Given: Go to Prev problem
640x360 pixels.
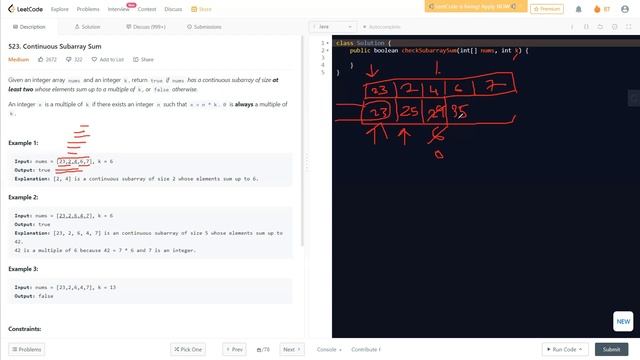Looking at the screenshot, I should click(x=234, y=349).
